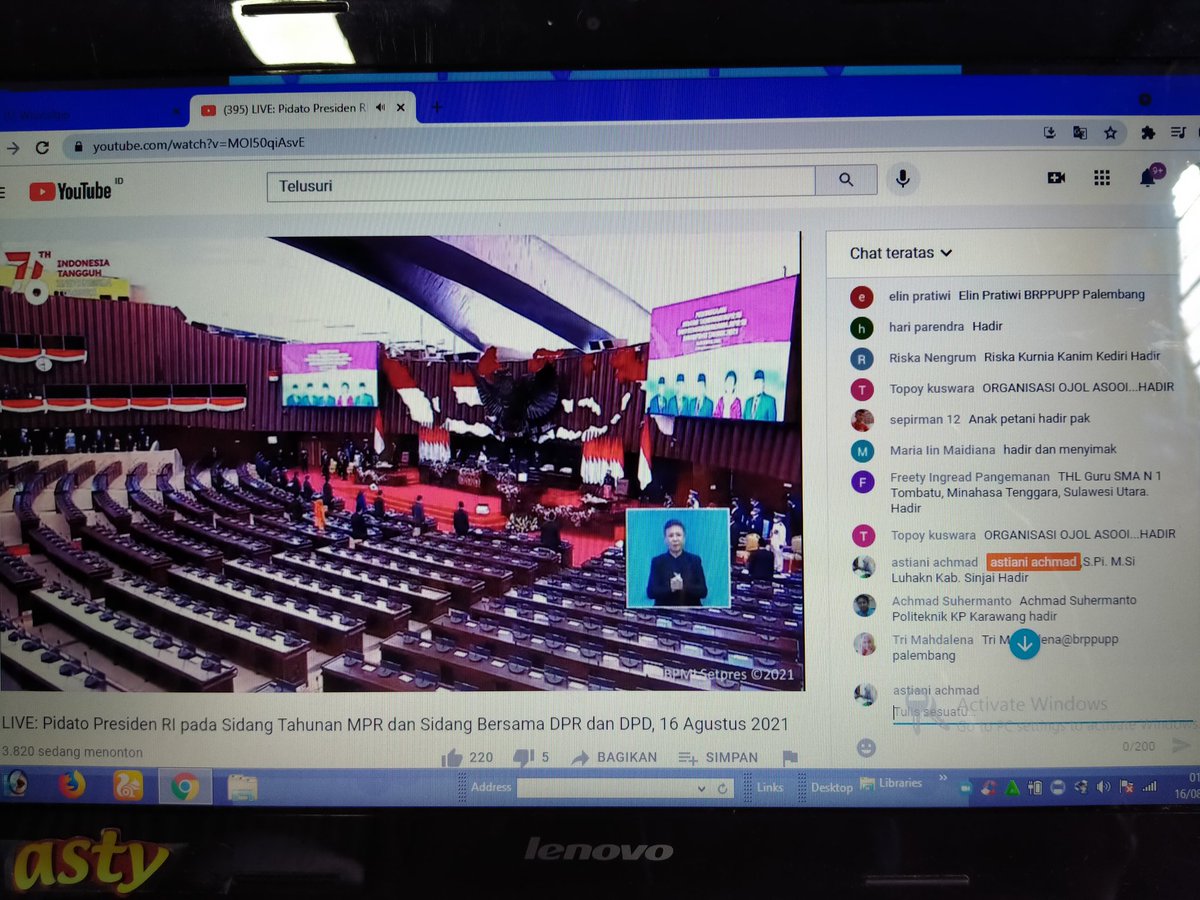
Task: Open Chrome from the taskbar
Action: tap(184, 787)
